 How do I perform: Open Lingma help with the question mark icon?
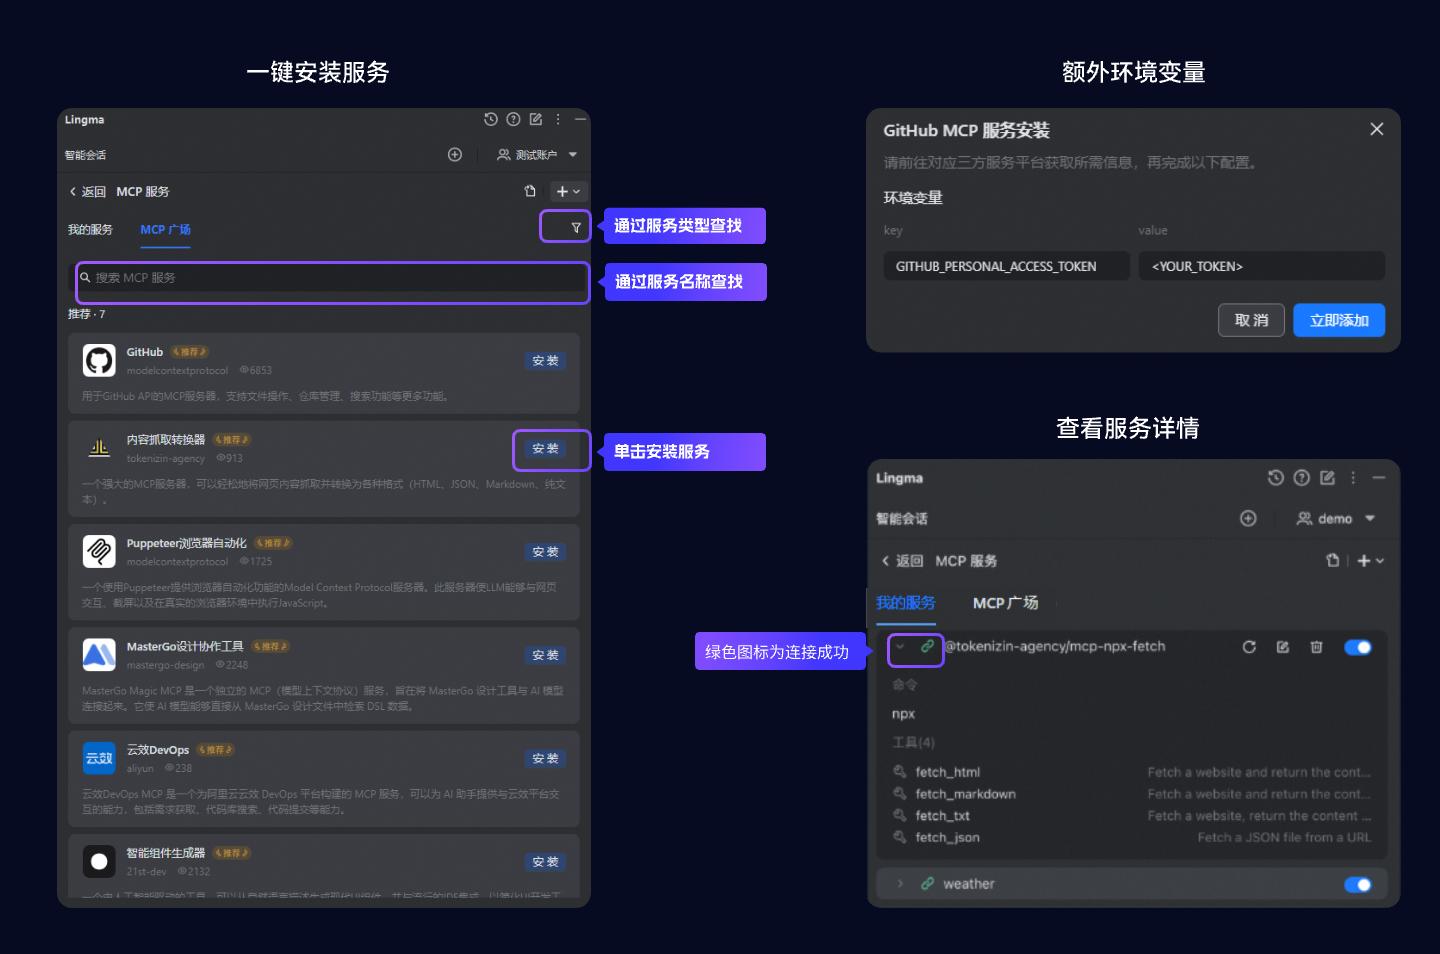513,119
